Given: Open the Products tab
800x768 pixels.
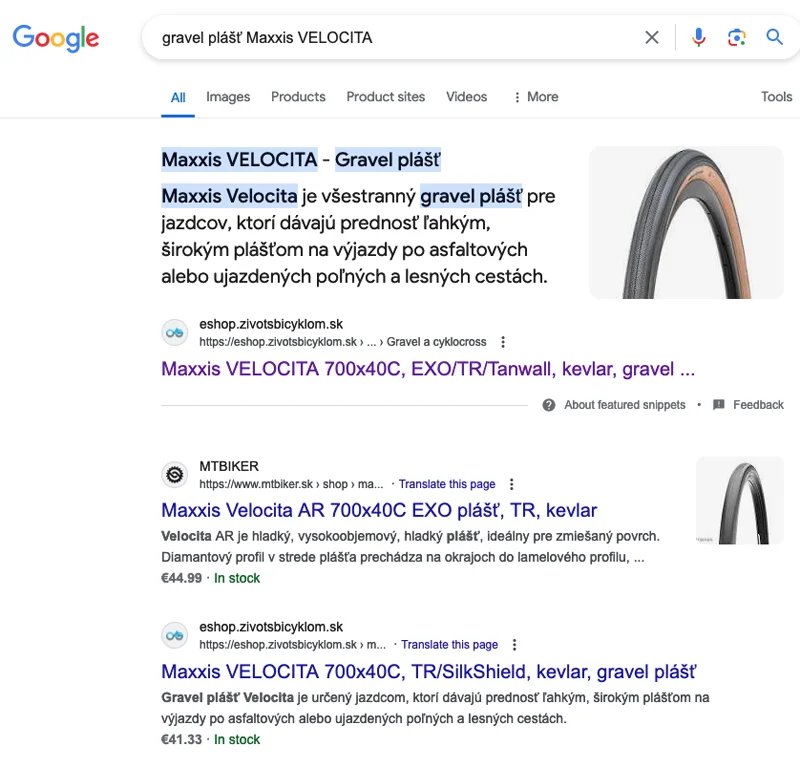Looking at the screenshot, I should (298, 97).
